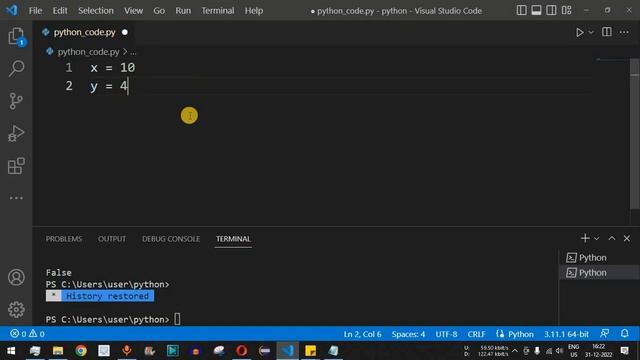The width and height of the screenshot is (640, 360).
Task: Open the new terminal launch profile dropdown
Action: [x=596, y=238]
